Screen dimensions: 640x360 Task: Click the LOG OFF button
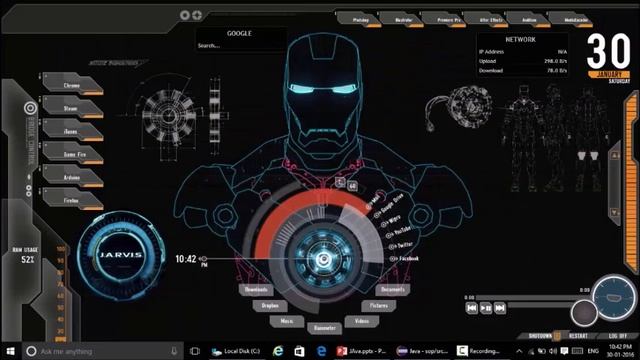coord(618,336)
